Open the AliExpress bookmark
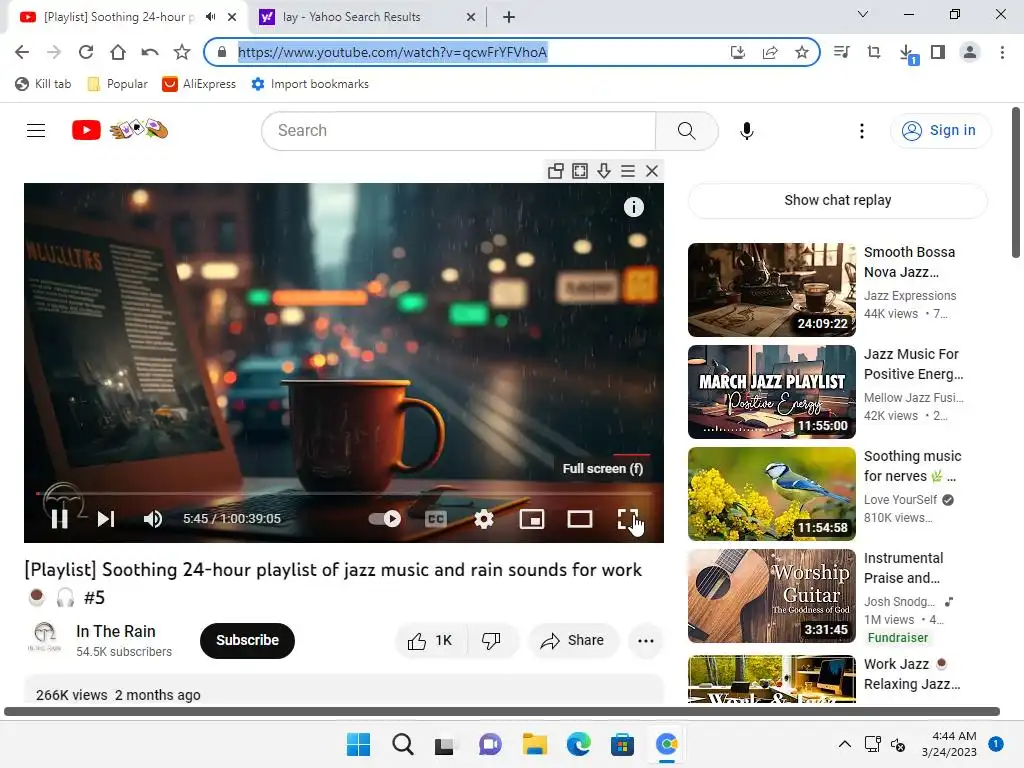The height and width of the screenshot is (768, 1024). point(199,84)
